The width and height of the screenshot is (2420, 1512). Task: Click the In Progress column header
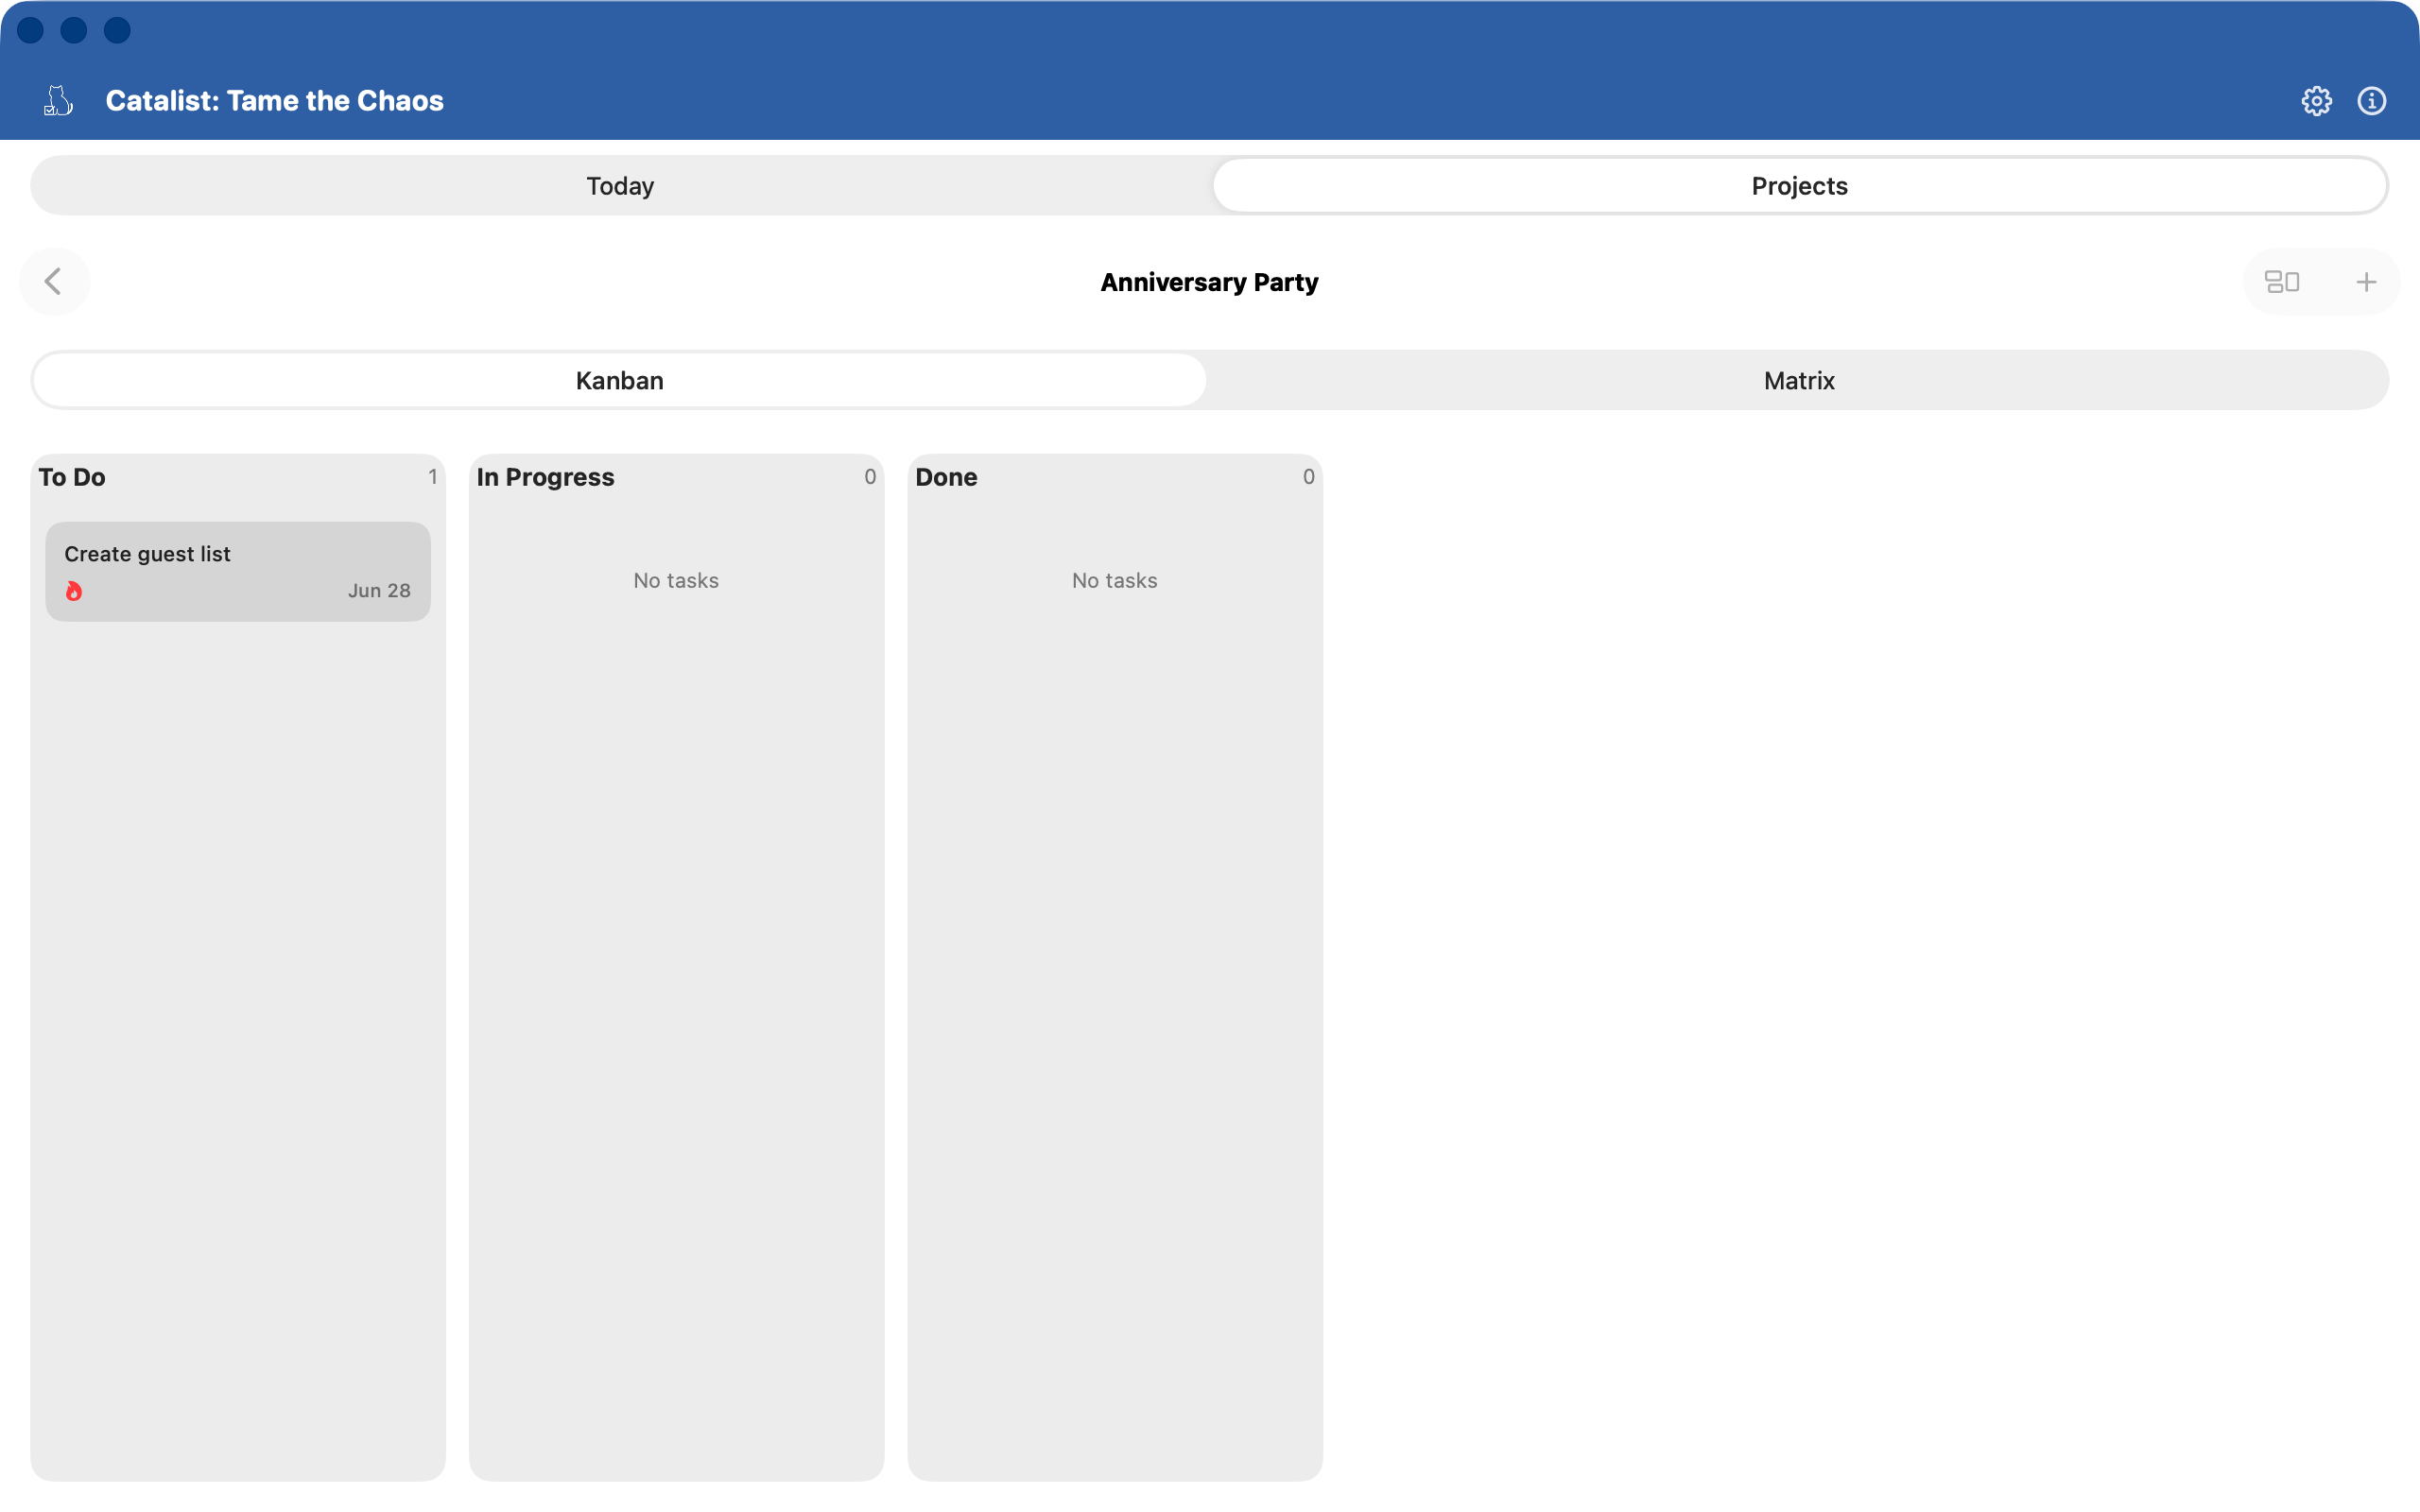[x=545, y=477]
